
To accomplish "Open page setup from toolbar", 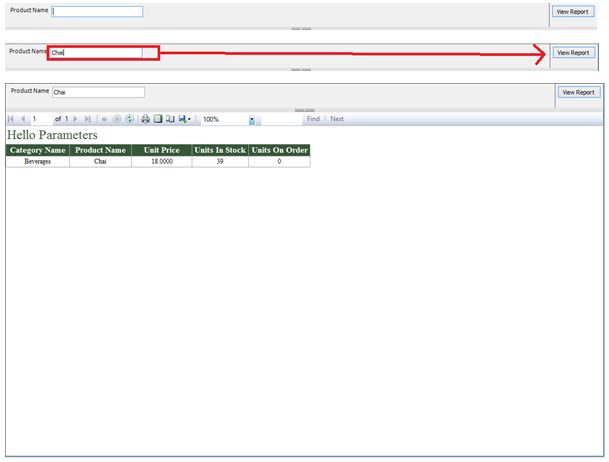I will (170, 119).
